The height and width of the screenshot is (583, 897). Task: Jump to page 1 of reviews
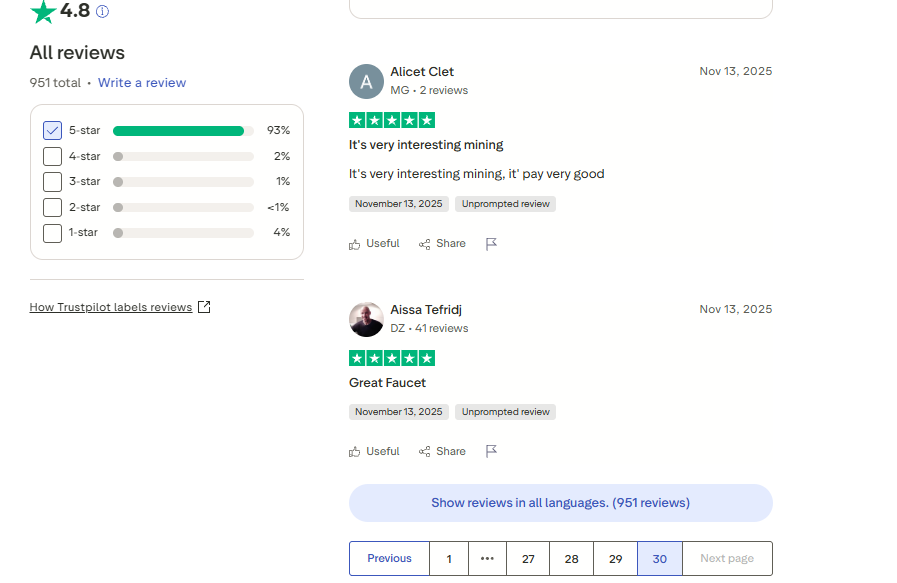tap(449, 559)
